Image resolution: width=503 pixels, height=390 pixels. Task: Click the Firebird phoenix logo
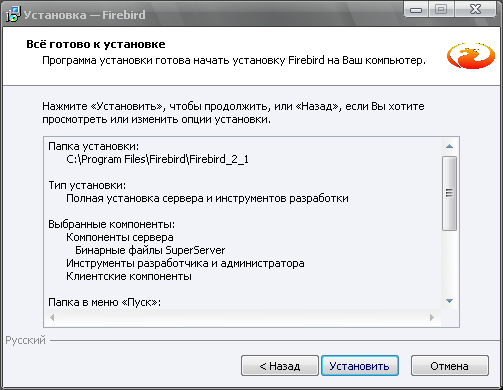pyautogui.click(x=471, y=56)
